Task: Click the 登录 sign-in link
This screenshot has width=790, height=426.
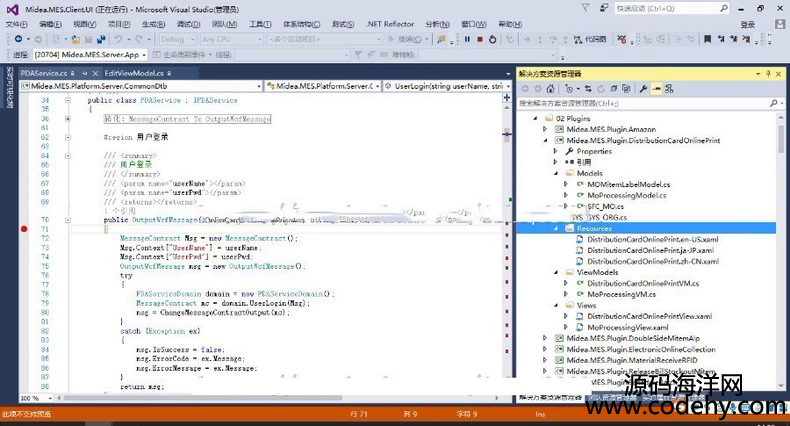Action: coord(748,25)
